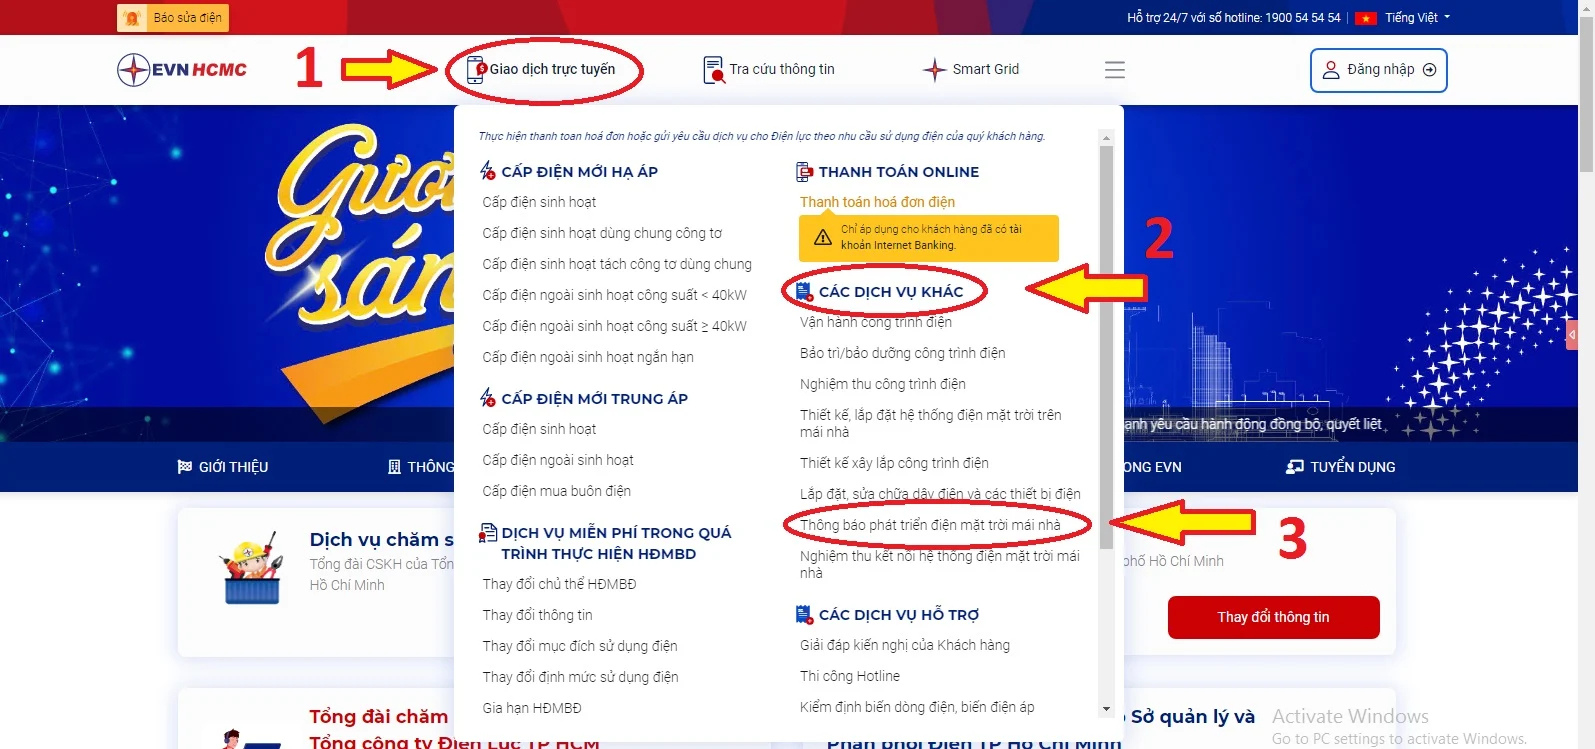
Task: Open Giải đáp kiến nghị của Khách hàng
Action: 904,645
